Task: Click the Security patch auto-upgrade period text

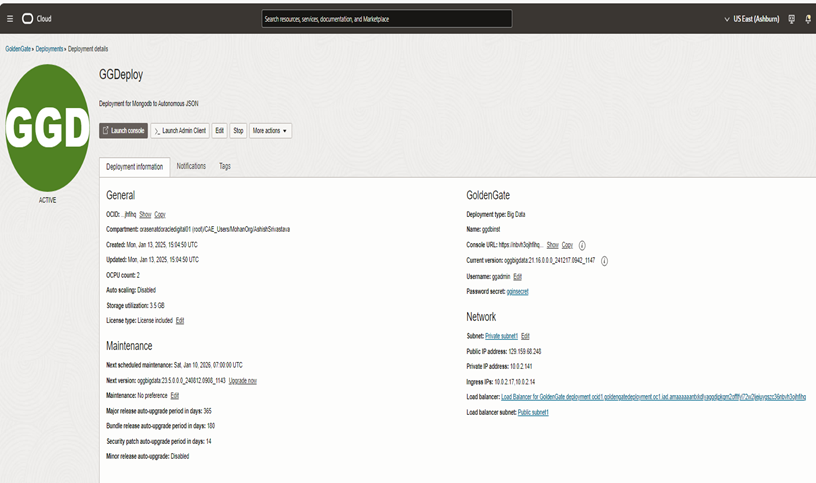Action: (x=159, y=441)
